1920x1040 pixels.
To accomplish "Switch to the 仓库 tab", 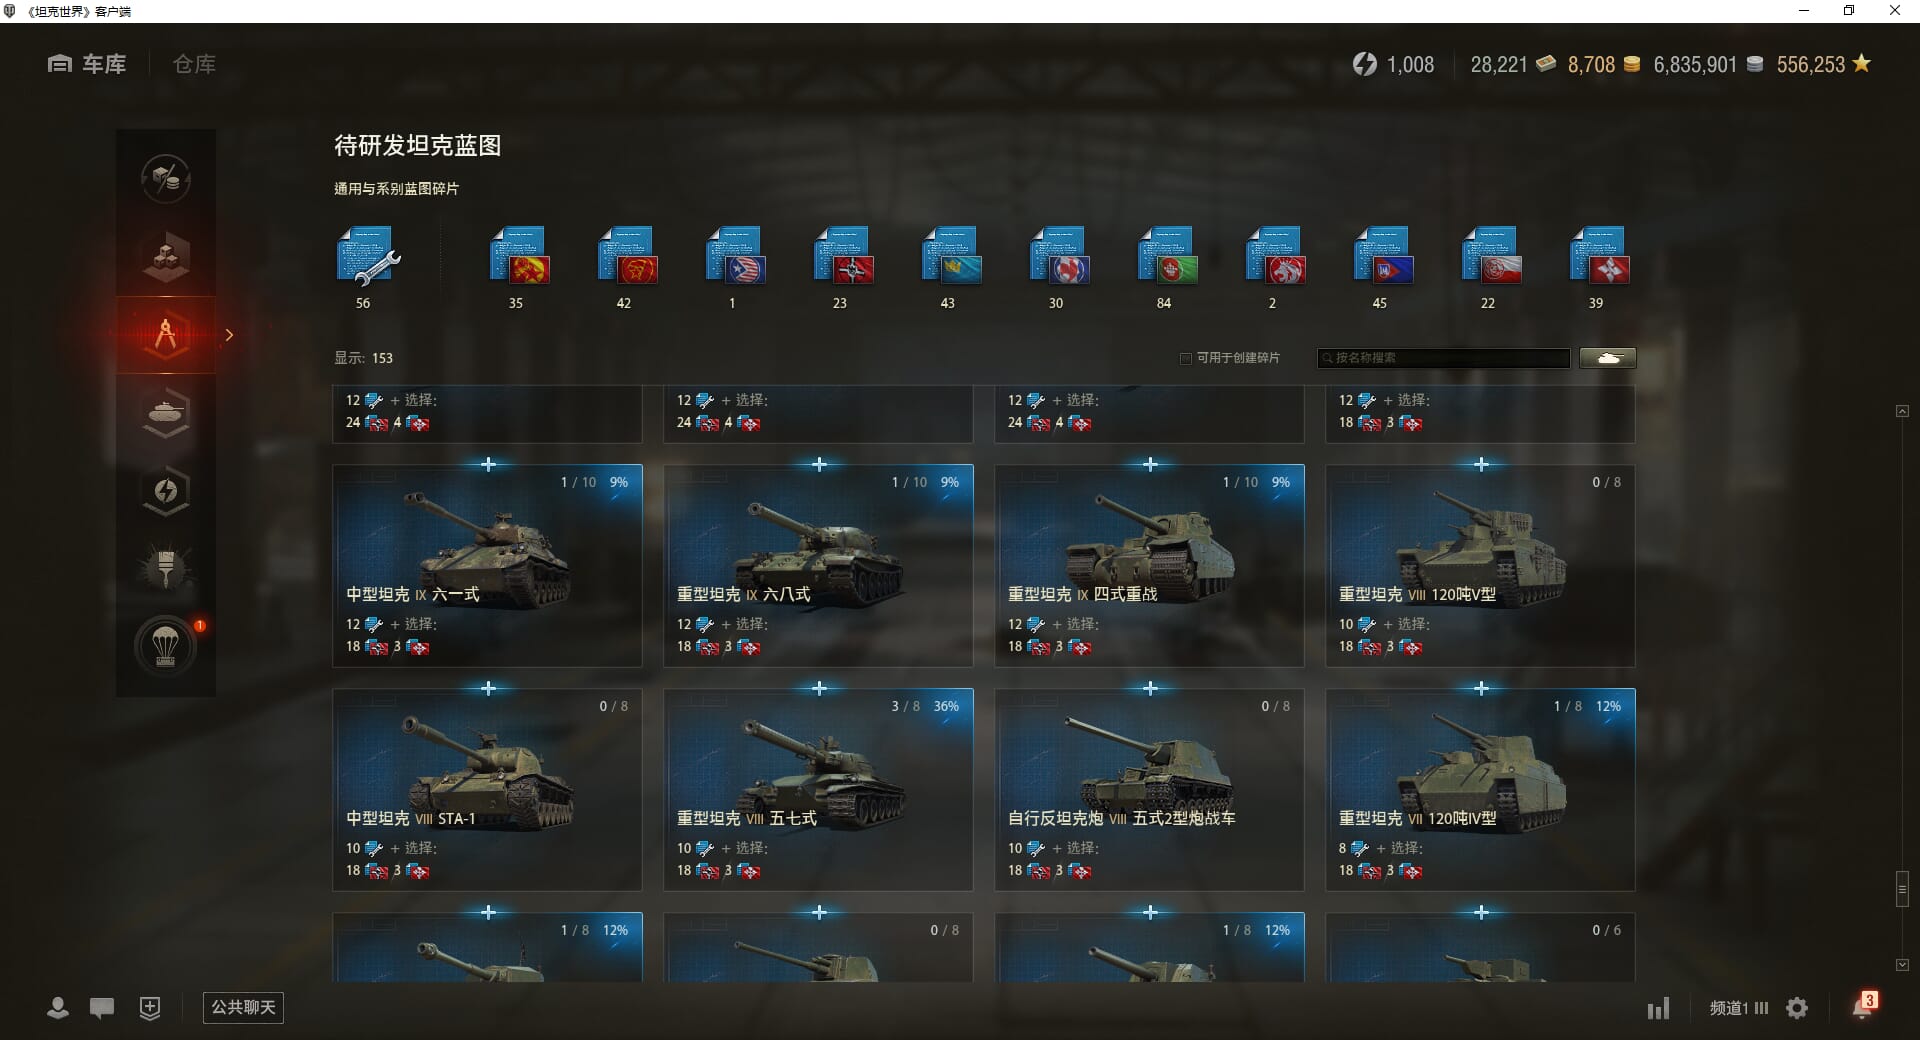I will 194,64.
